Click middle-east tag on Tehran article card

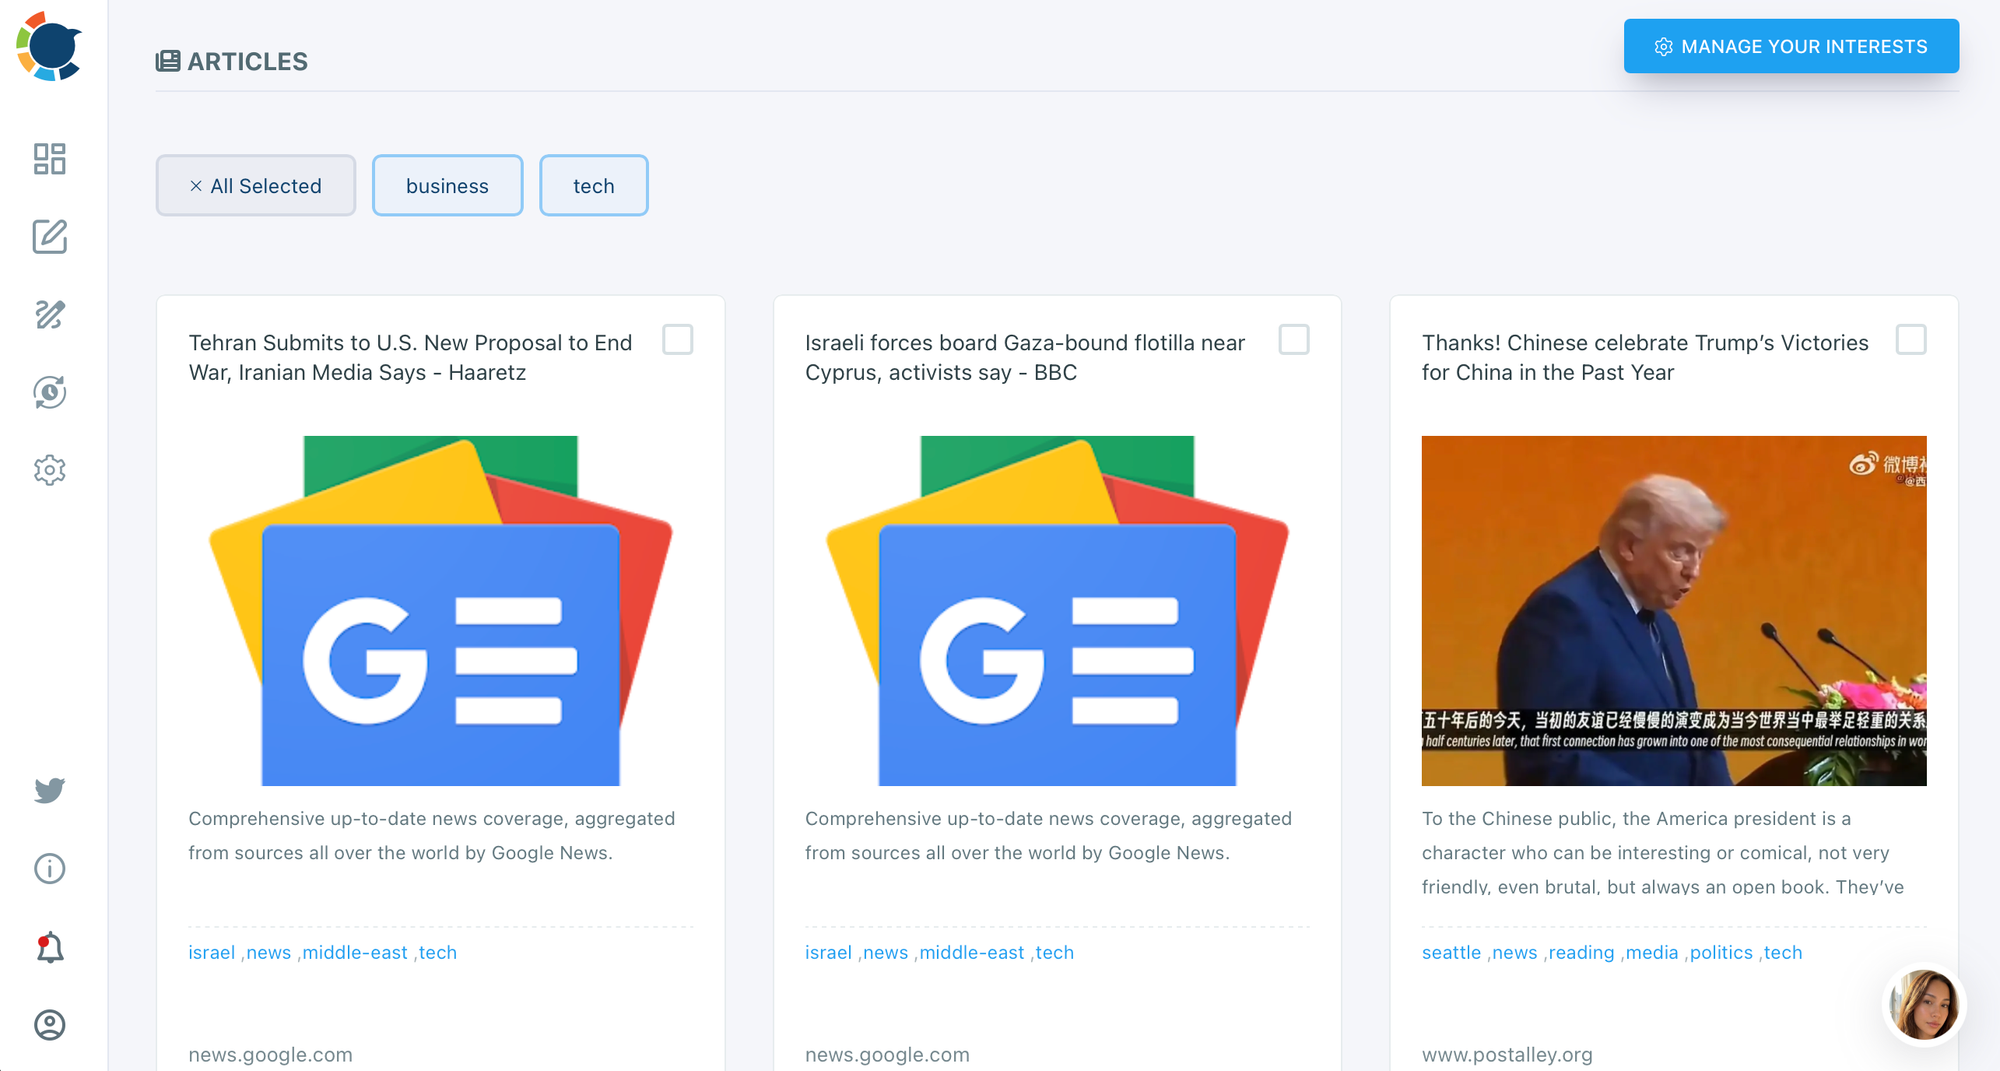pos(355,952)
